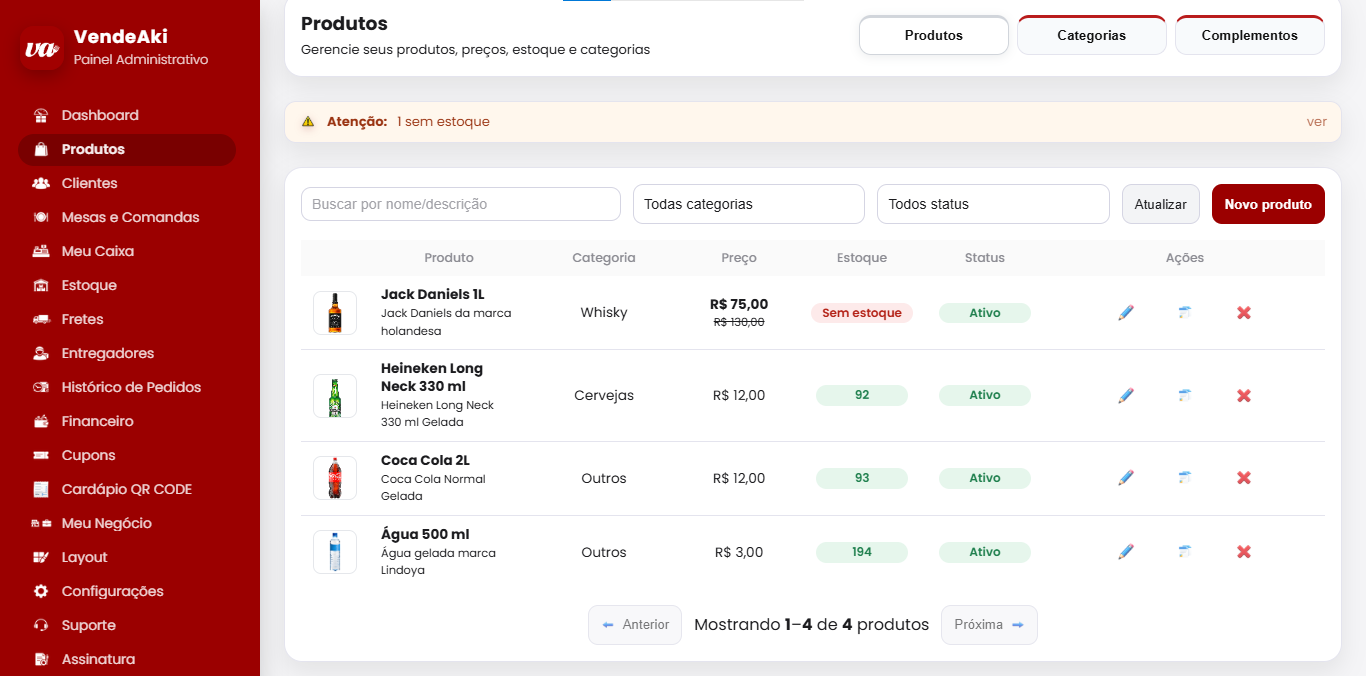1366x676 pixels.
Task: Click the ver link in stock warning
Action: pyautogui.click(x=1316, y=122)
